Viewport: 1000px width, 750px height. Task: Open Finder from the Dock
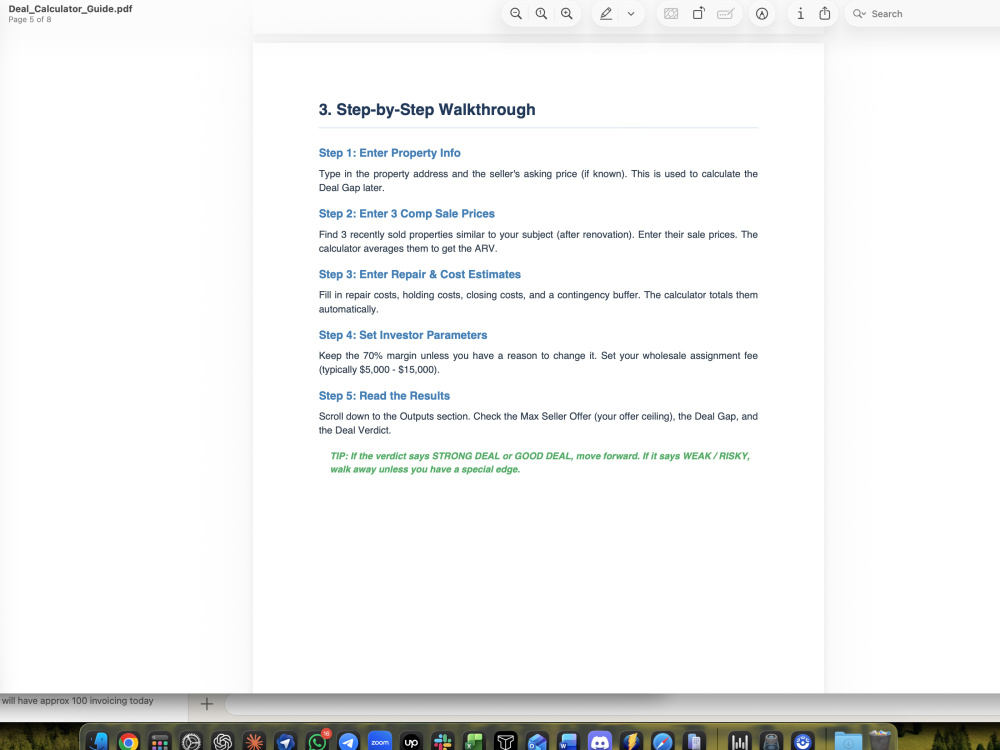coord(98,742)
